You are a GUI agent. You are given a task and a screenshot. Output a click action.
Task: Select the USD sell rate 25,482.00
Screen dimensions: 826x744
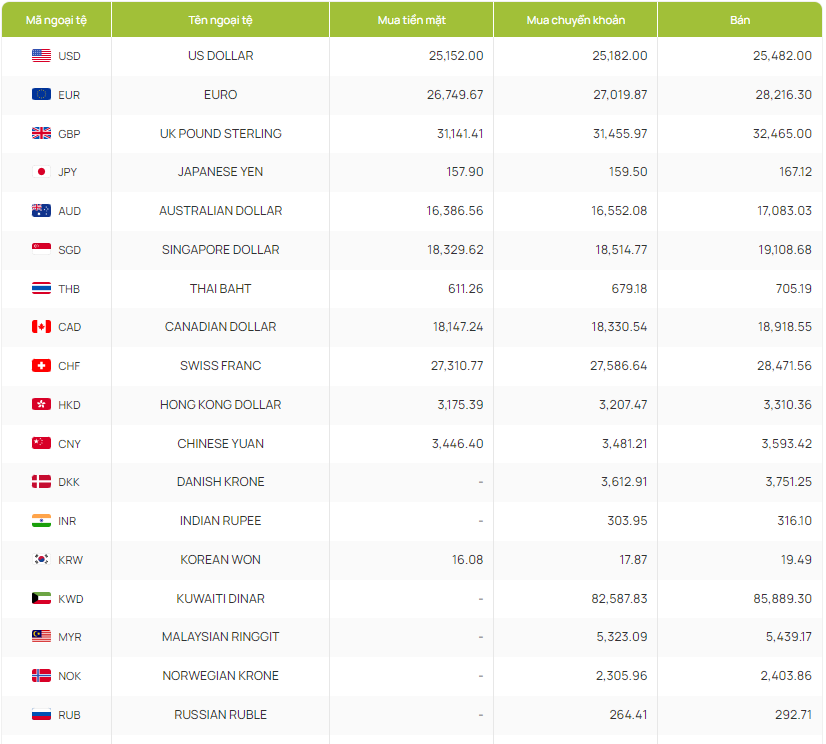(782, 56)
